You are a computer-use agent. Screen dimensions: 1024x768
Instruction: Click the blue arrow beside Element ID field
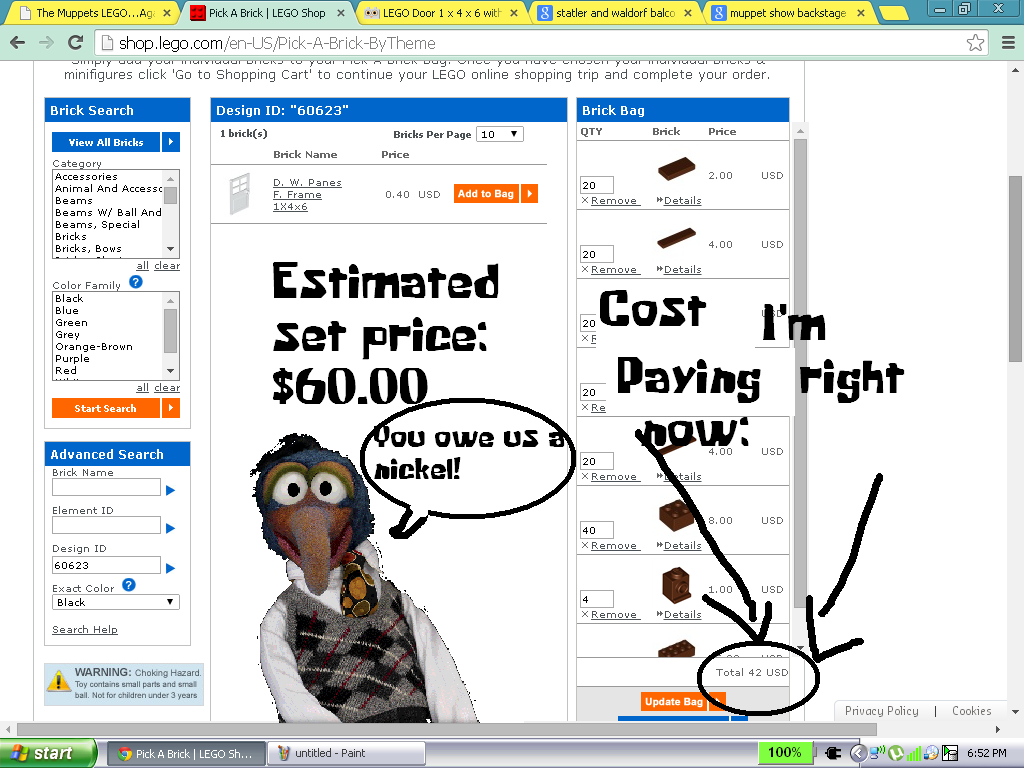(170, 528)
